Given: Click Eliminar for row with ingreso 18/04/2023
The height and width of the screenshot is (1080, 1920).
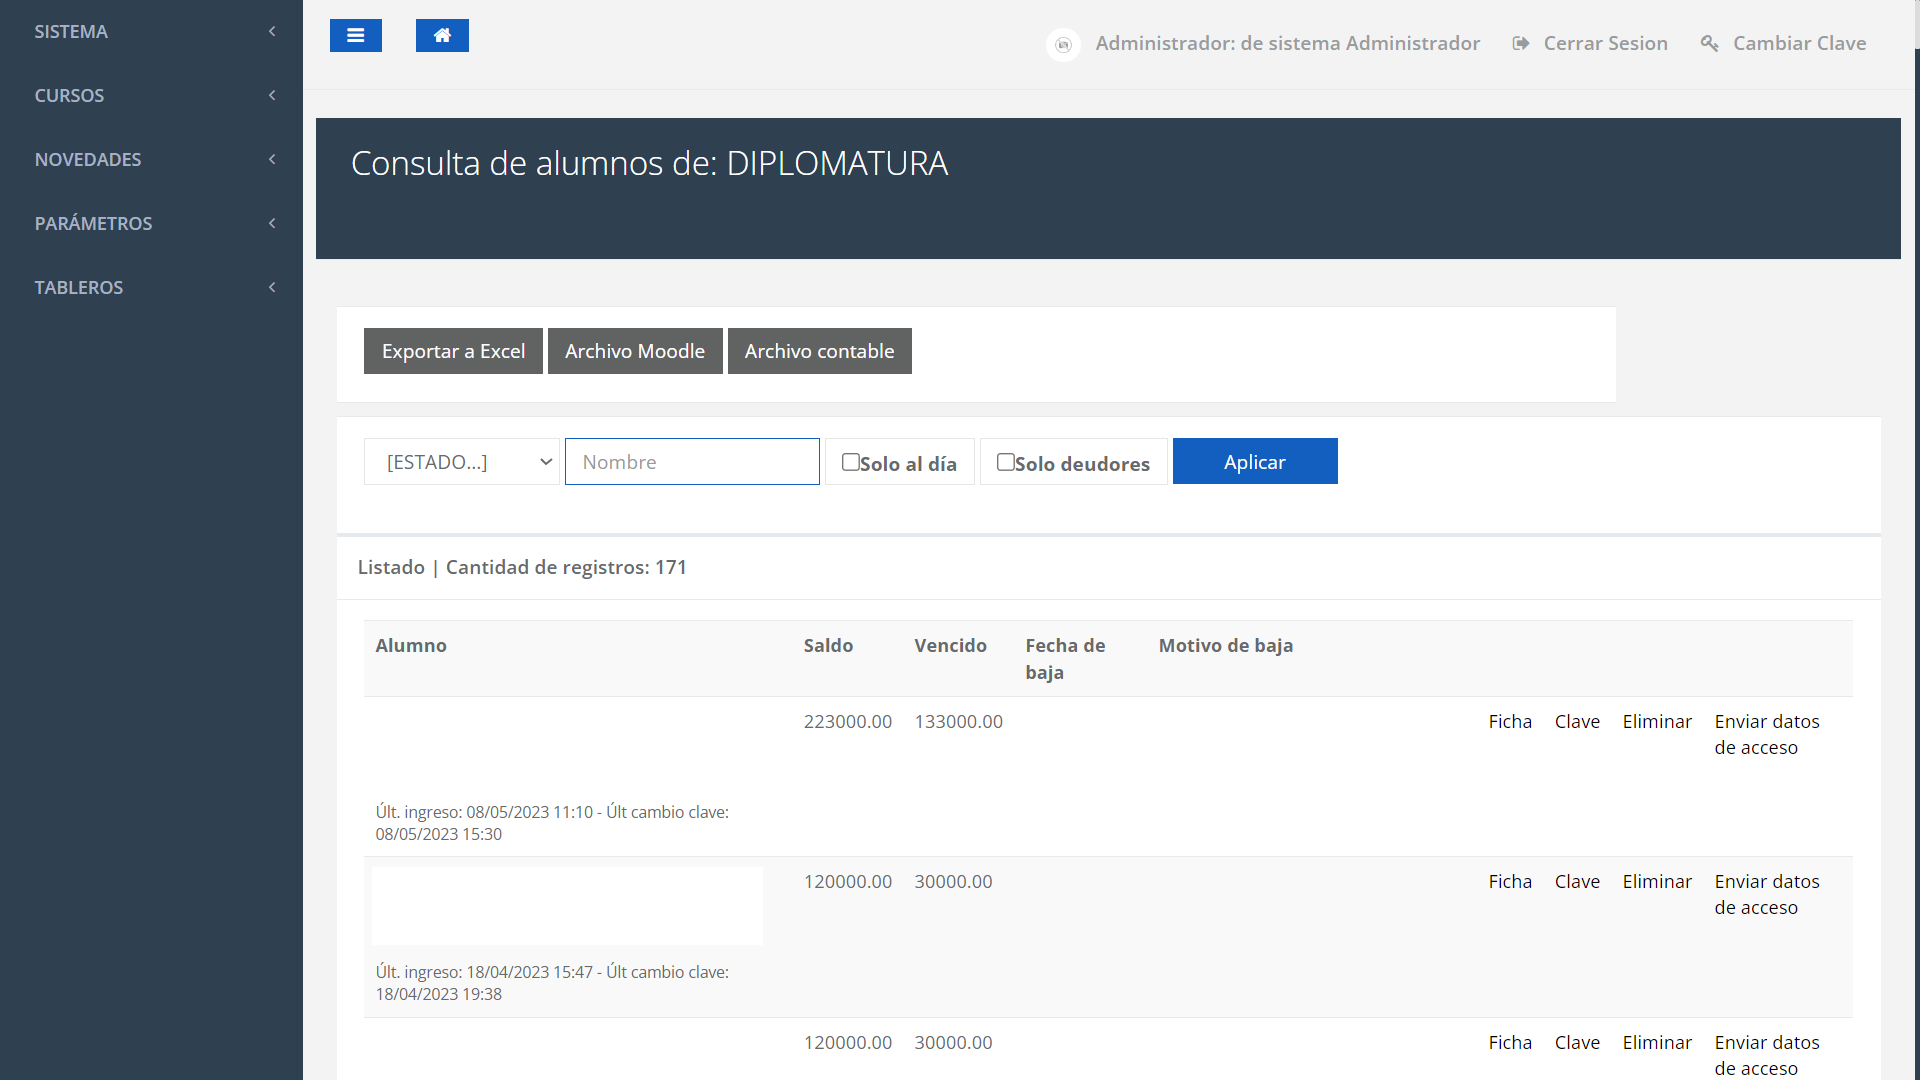Looking at the screenshot, I should [1657, 882].
